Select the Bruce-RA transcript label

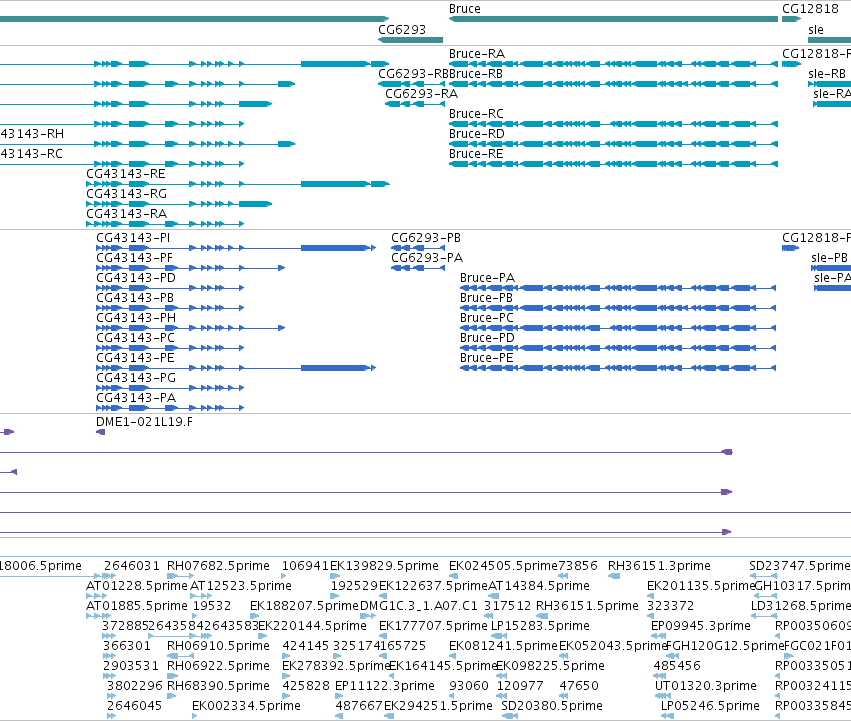point(477,54)
